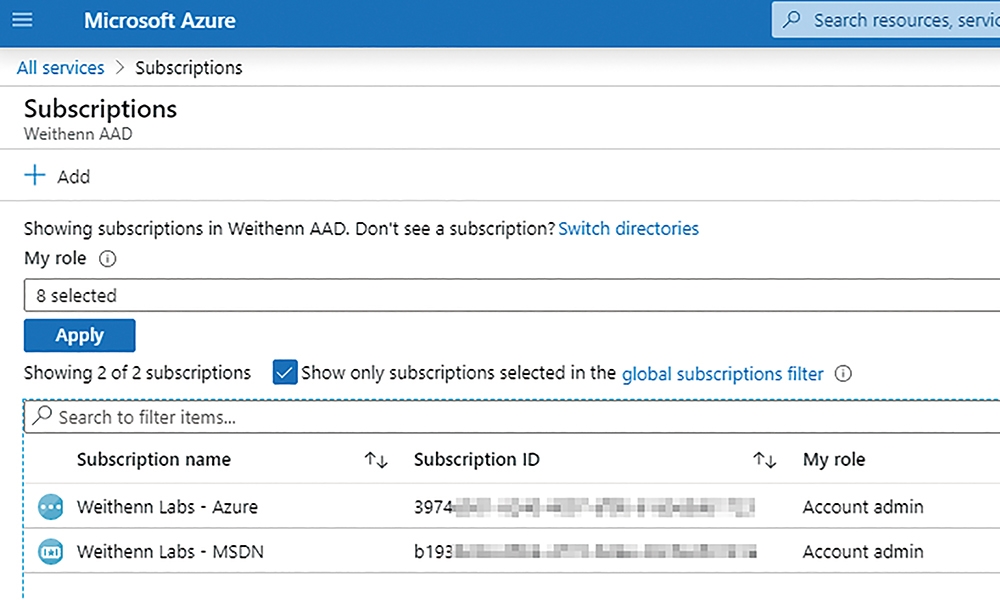The width and height of the screenshot is (1000, 600).
Task: Click the Microsoft Azure home title
Action: tap(159, 20)
